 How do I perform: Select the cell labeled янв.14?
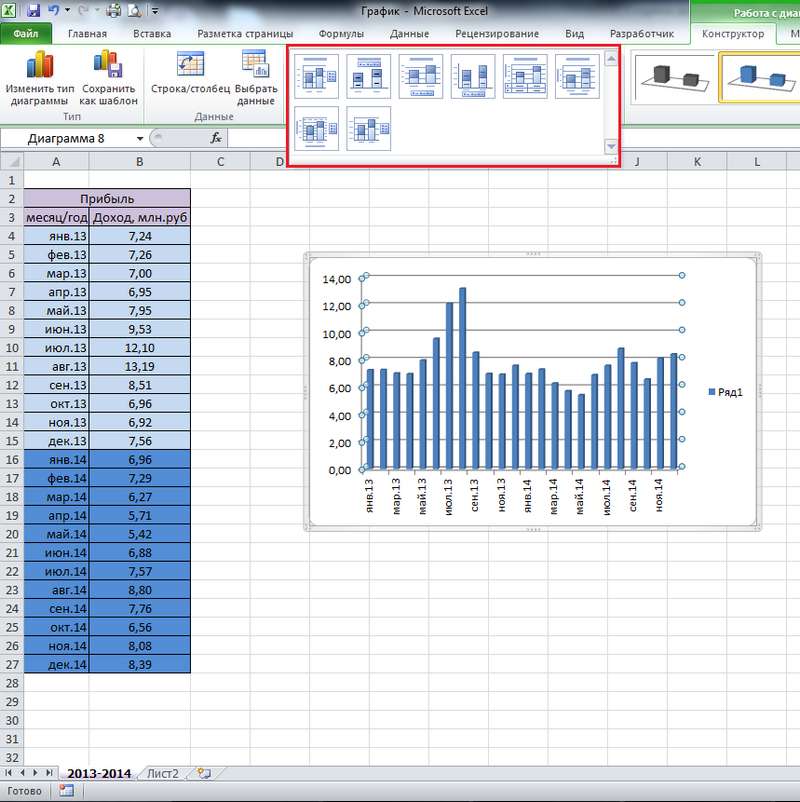[56, 459]
